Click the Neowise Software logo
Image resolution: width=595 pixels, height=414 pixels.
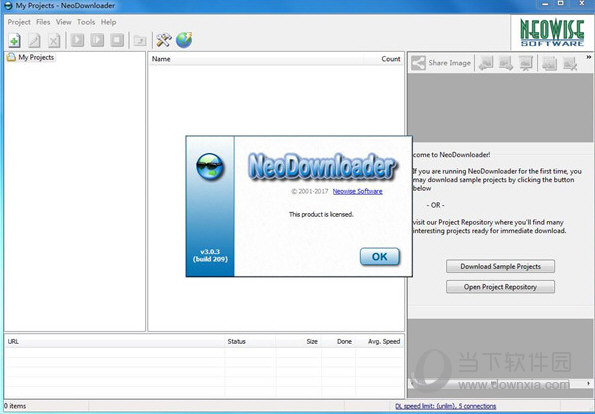552,33
